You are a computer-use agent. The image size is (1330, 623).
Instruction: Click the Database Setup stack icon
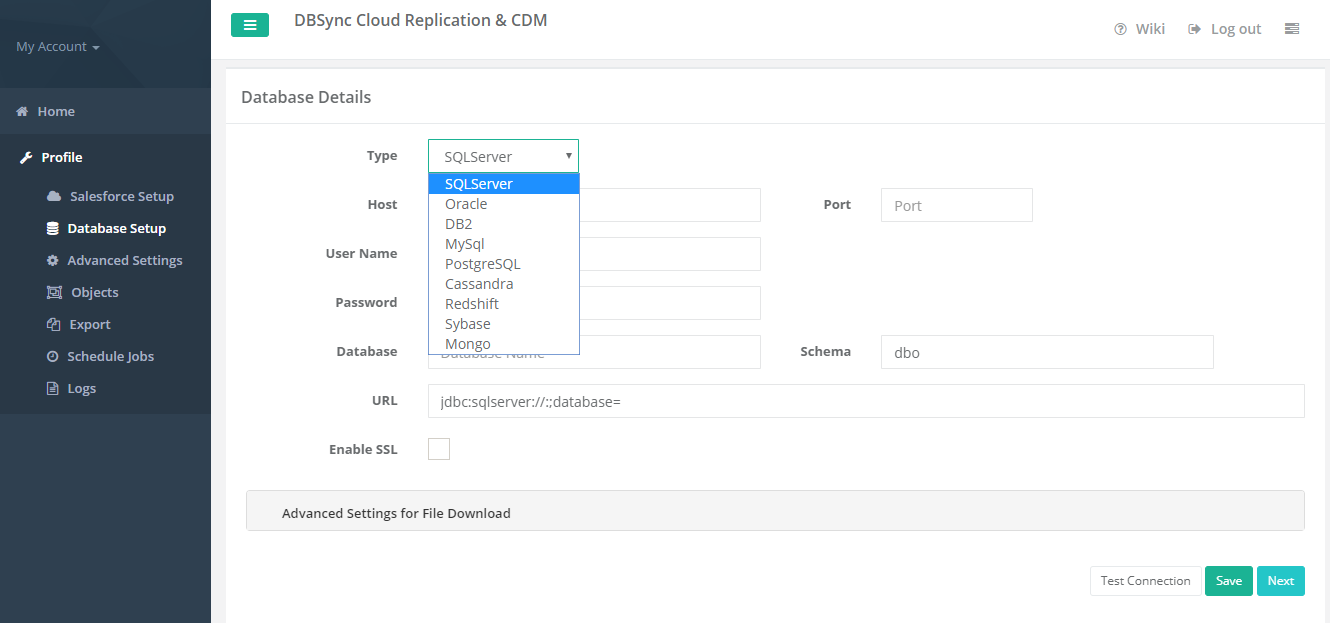tap(53, 229)
